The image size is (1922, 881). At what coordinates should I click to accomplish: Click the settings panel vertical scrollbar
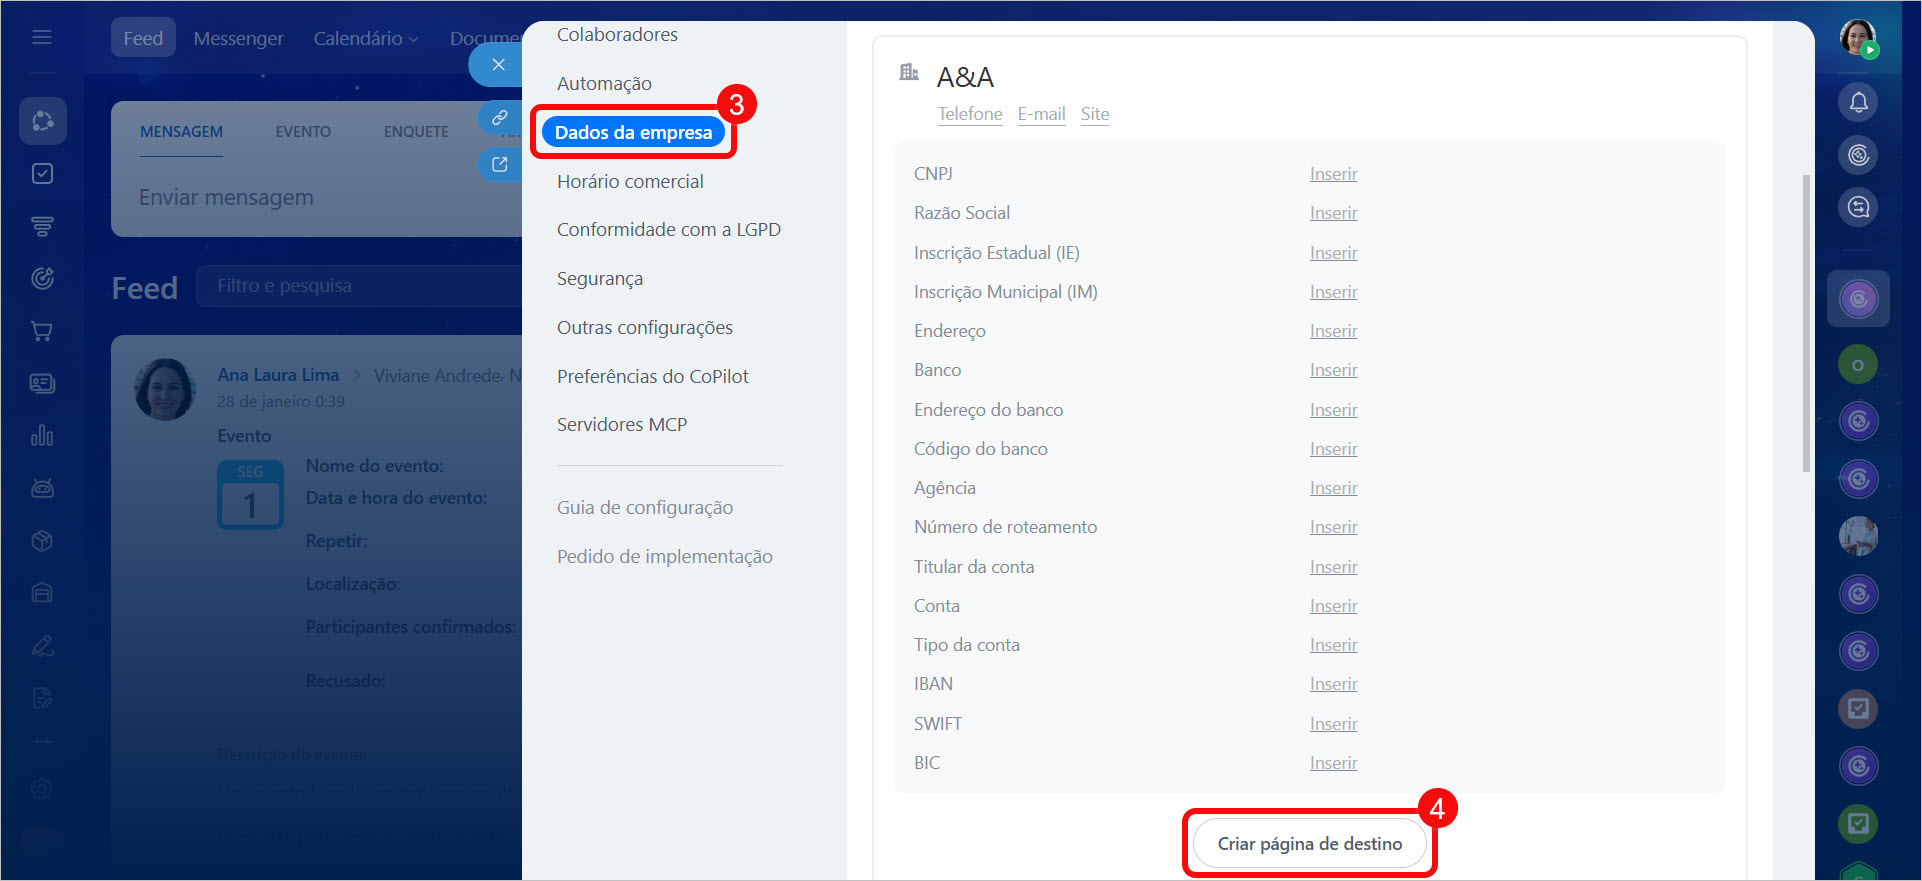[x=1805, y=322]
